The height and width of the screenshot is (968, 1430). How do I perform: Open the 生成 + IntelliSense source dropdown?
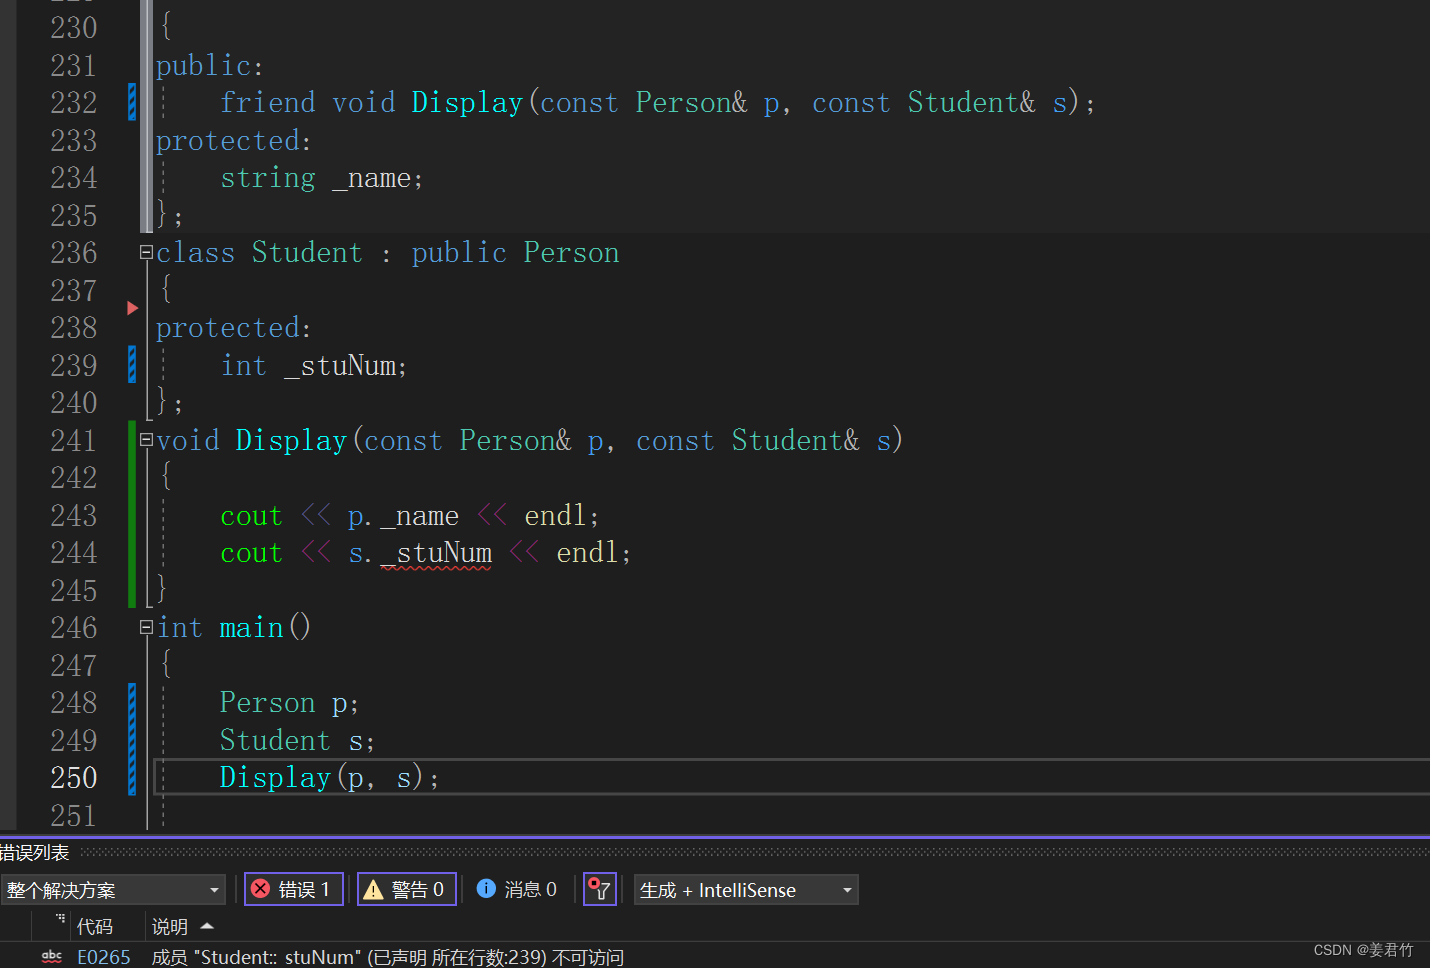pyautogui.click(x=746, y=890)
